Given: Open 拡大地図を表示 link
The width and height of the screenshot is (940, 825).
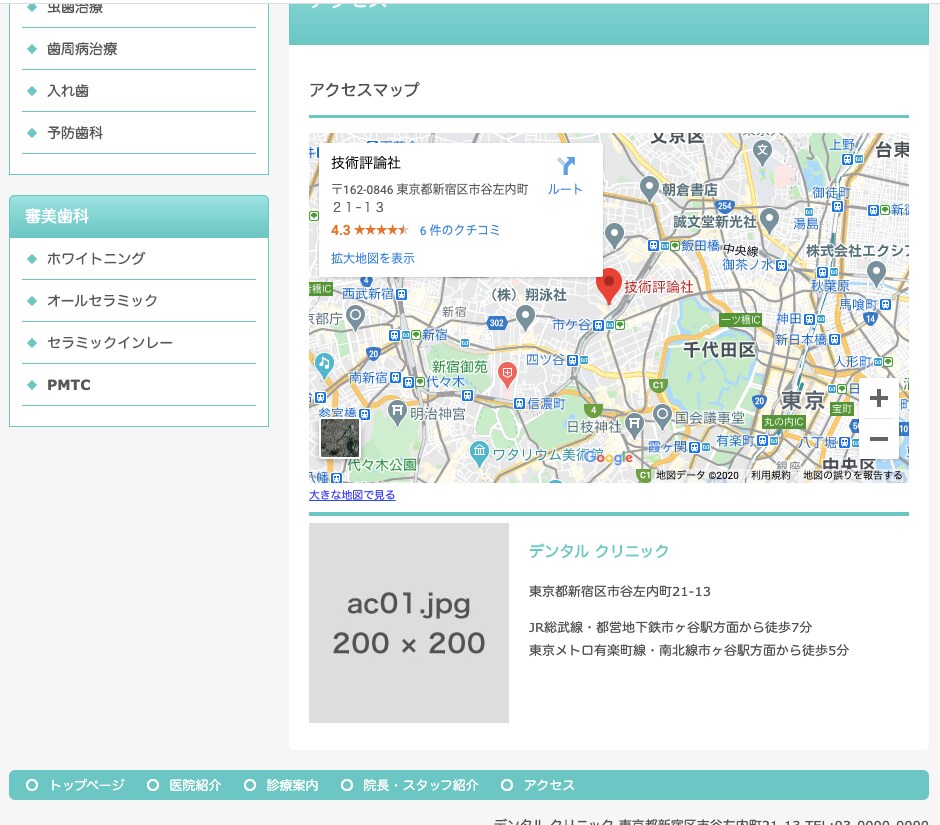Looking at the screenshot, I should coord(372,258).
